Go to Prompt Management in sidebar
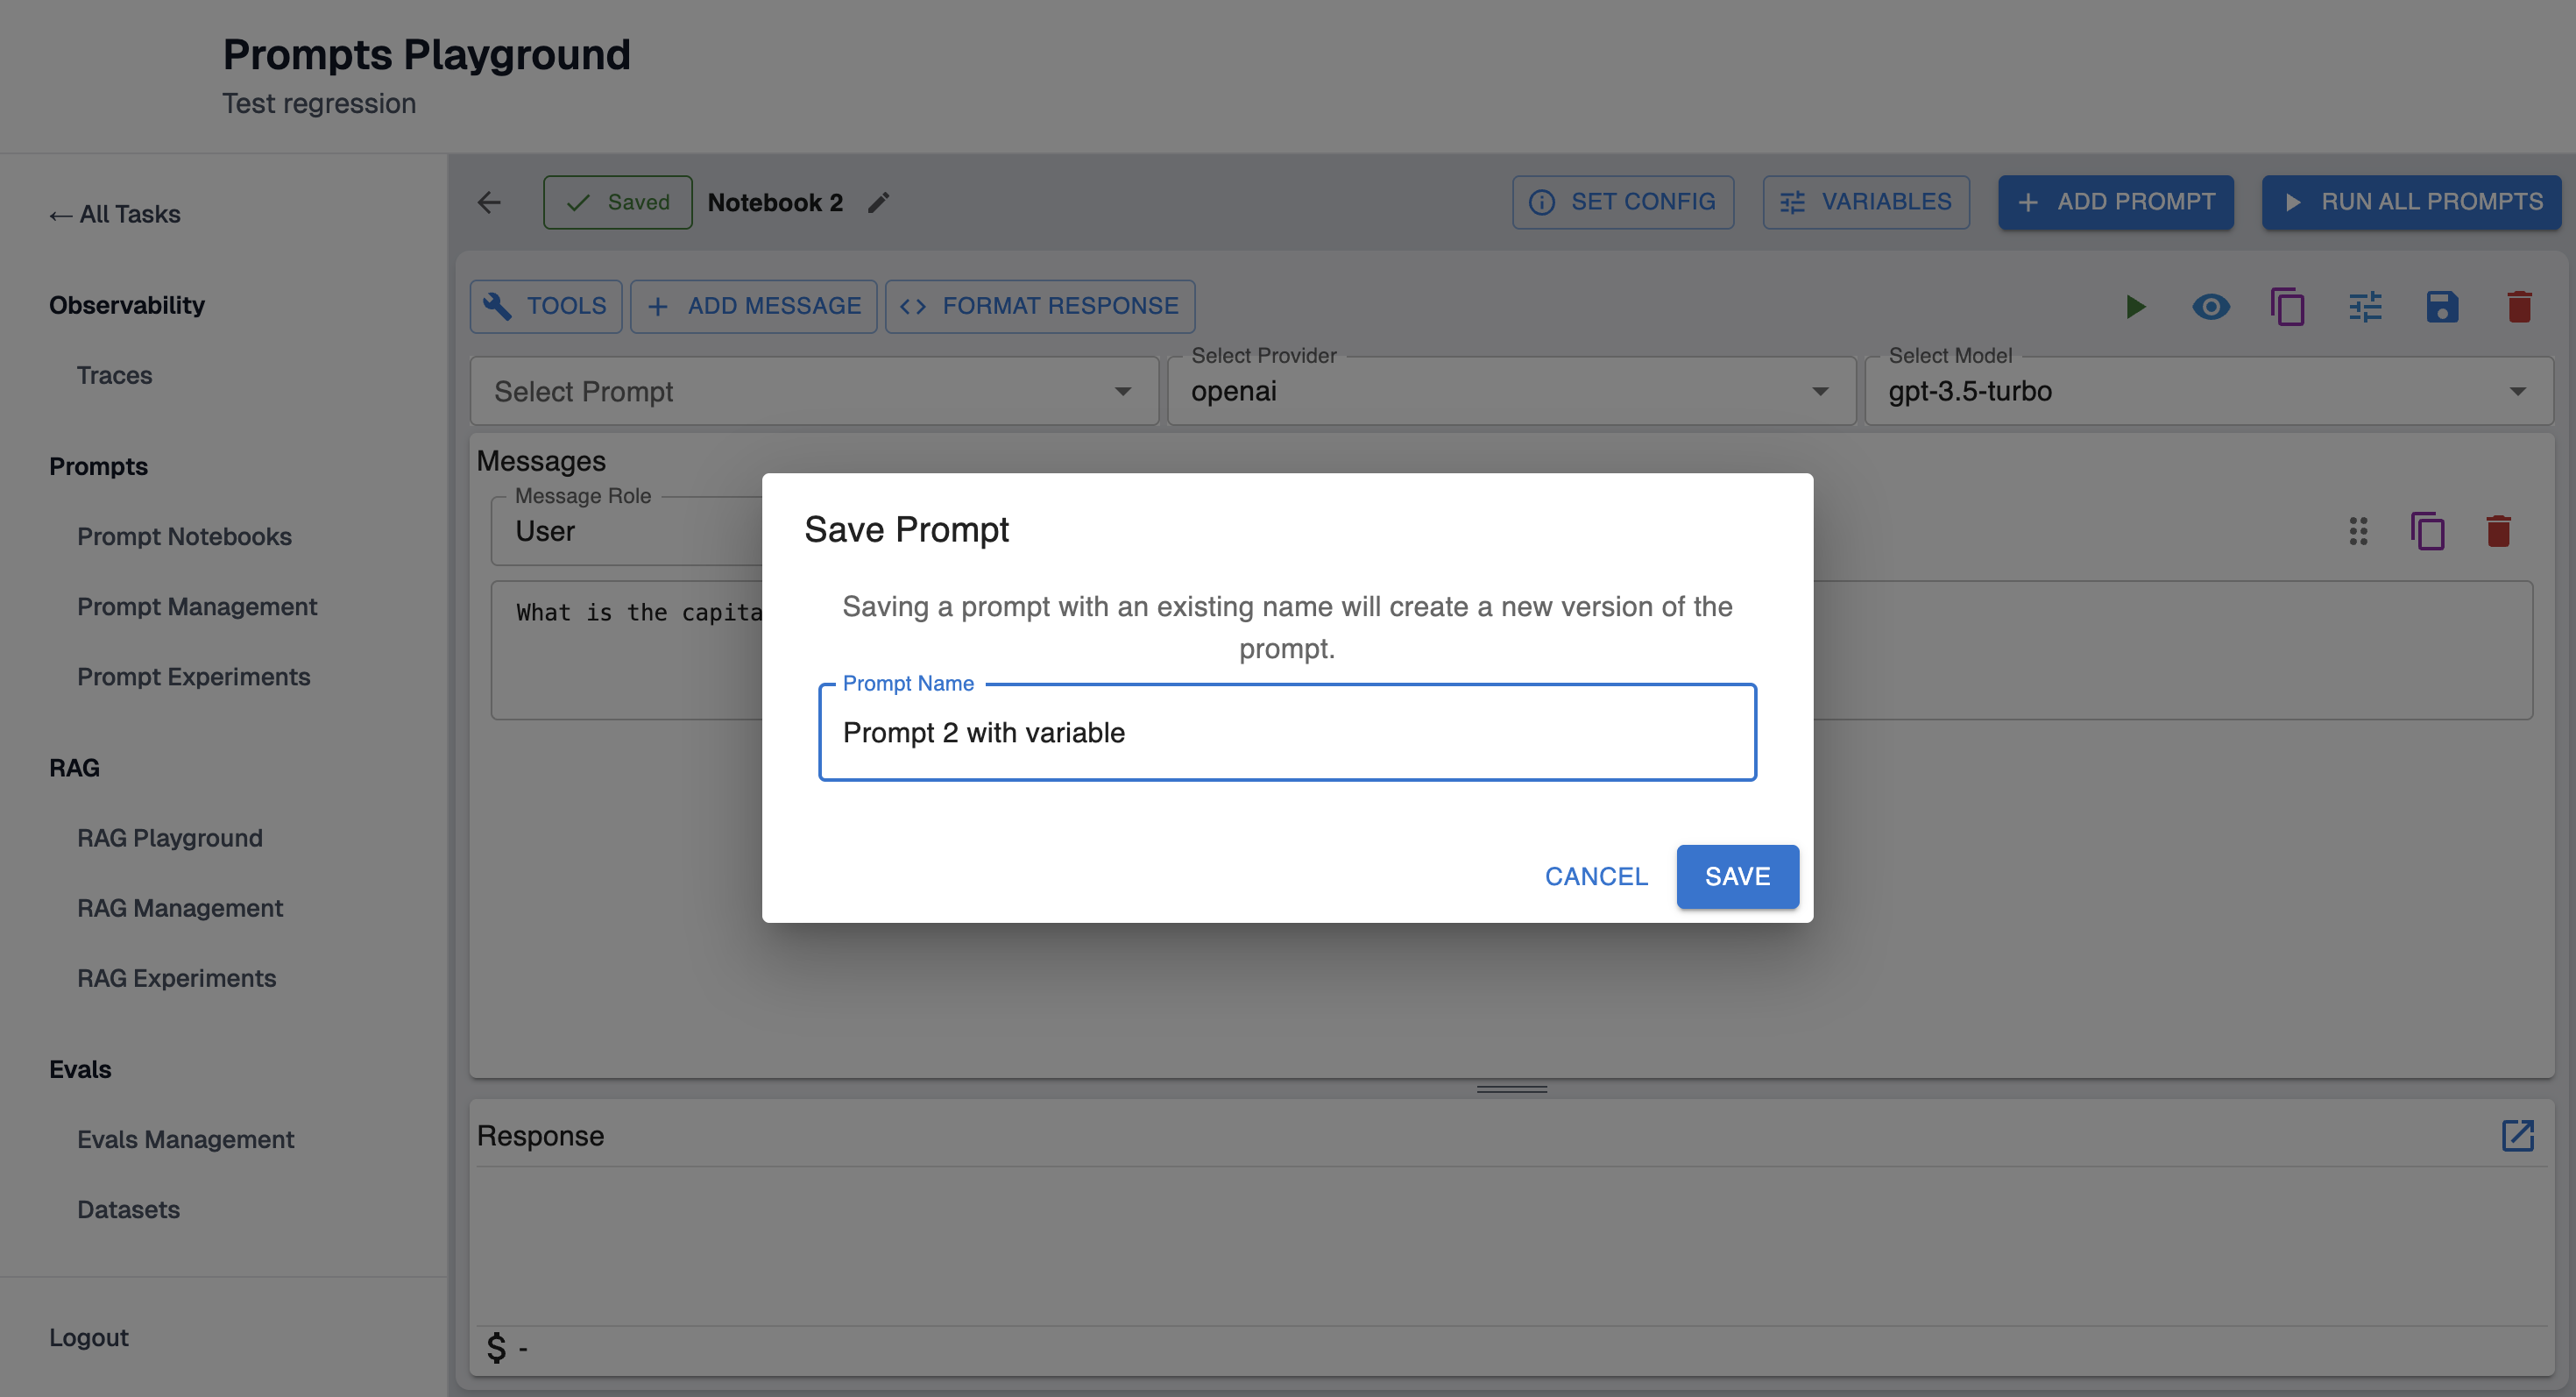This screenshot has height=1397, width=2576. click(197, 606)
